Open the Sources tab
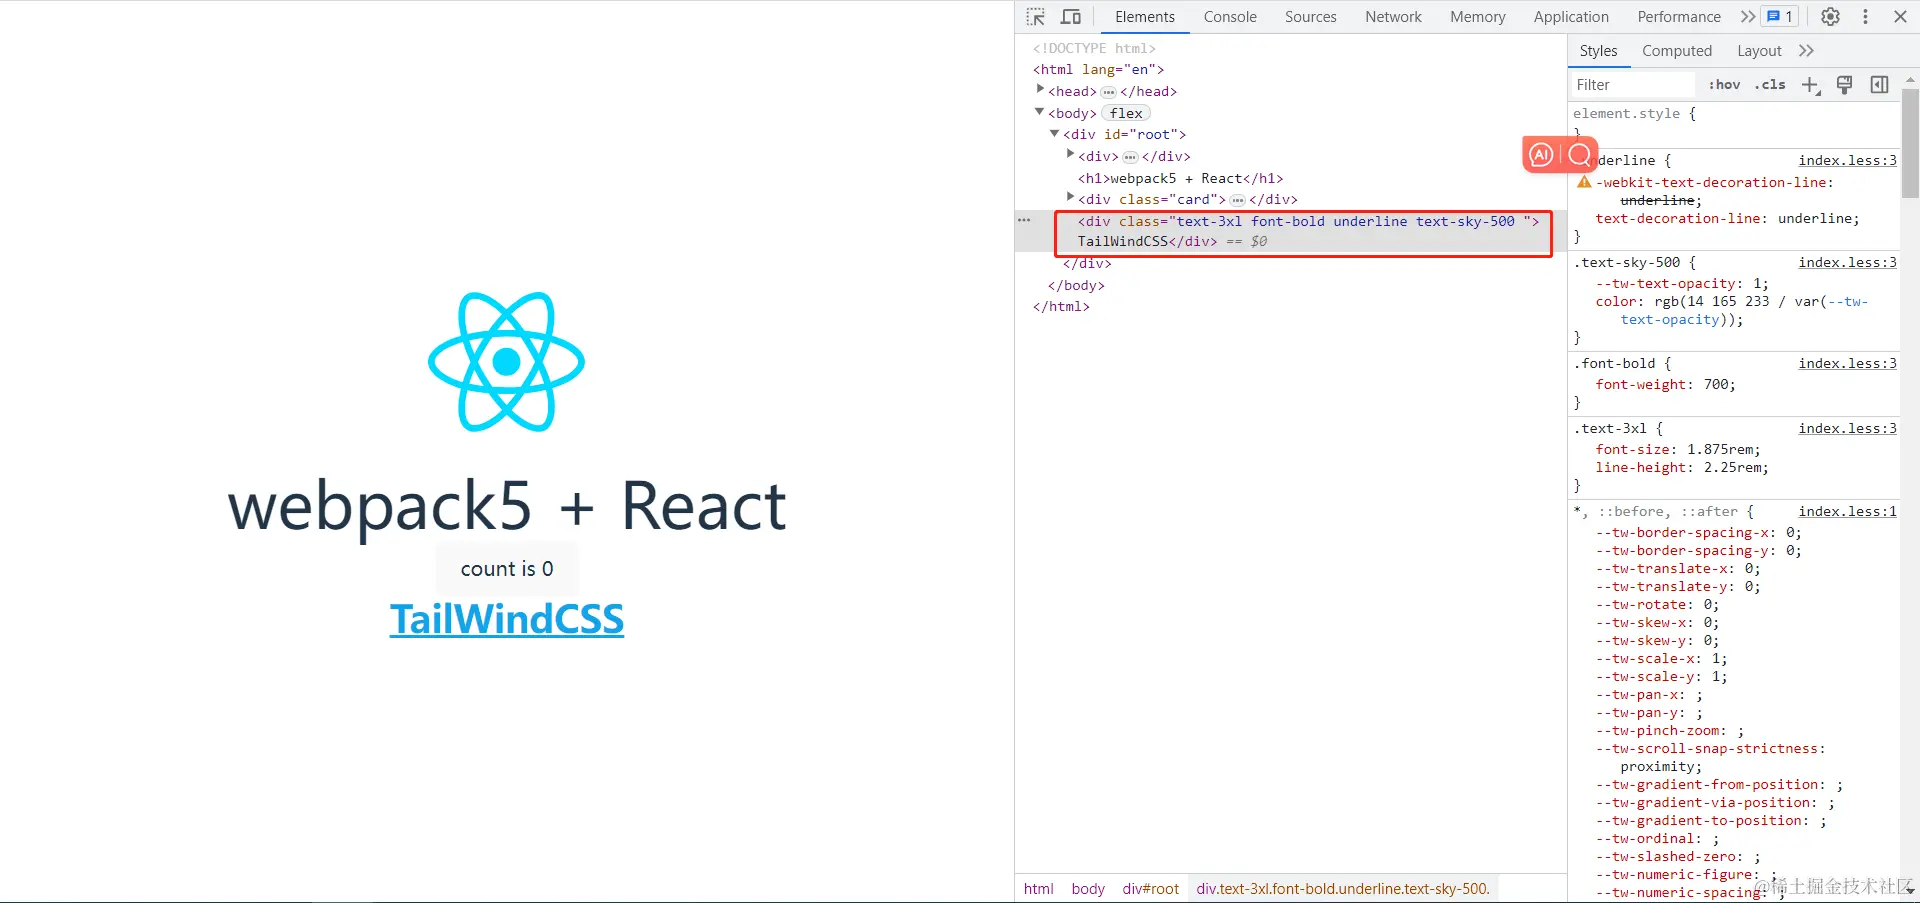Viewport: 1920px width, 903px height. tap(1311, 17)
